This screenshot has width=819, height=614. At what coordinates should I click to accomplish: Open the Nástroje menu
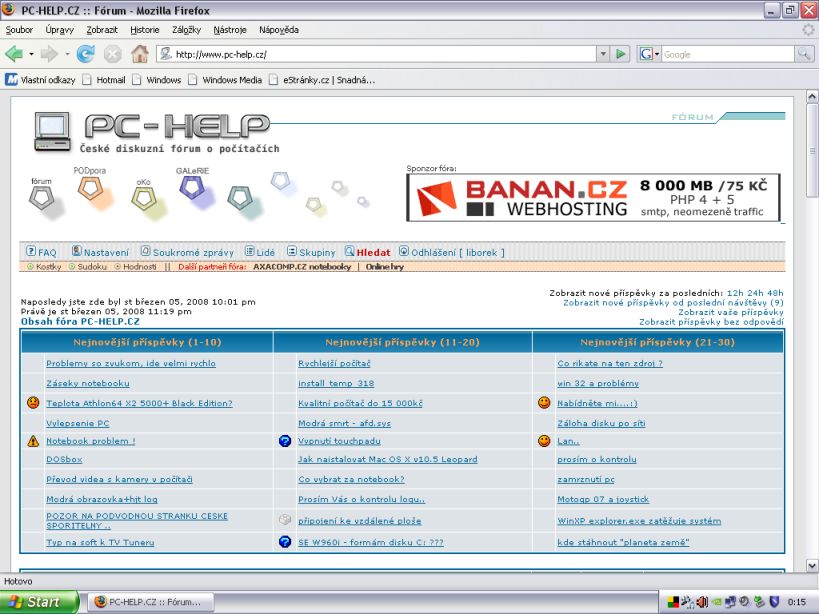[230, 30]
